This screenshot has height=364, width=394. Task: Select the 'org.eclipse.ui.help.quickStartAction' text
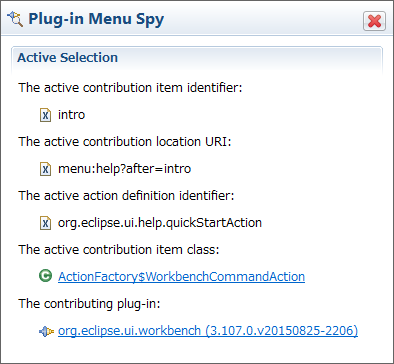160,223
